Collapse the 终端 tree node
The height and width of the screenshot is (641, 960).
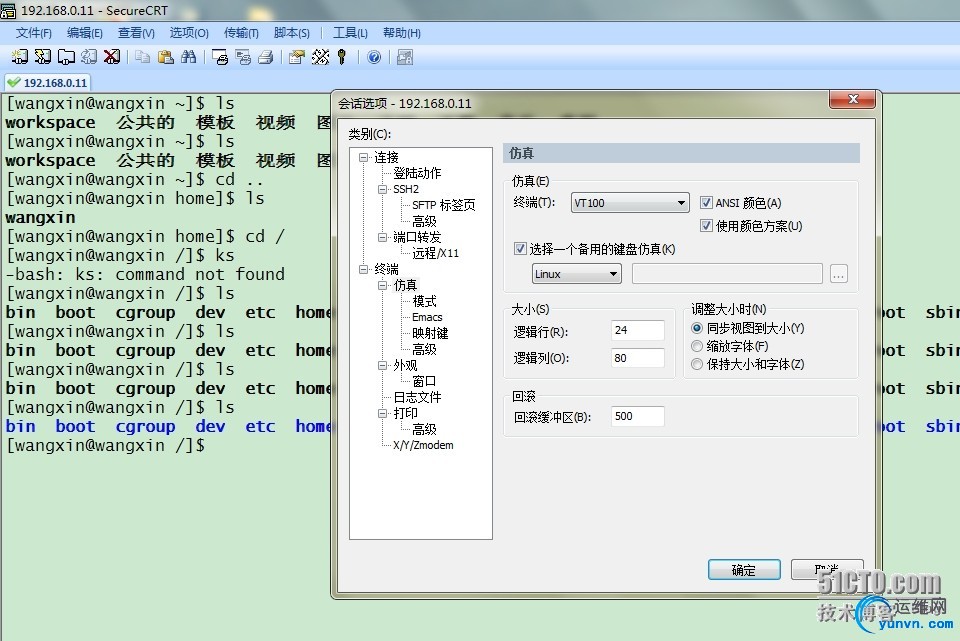click(364, 269)
